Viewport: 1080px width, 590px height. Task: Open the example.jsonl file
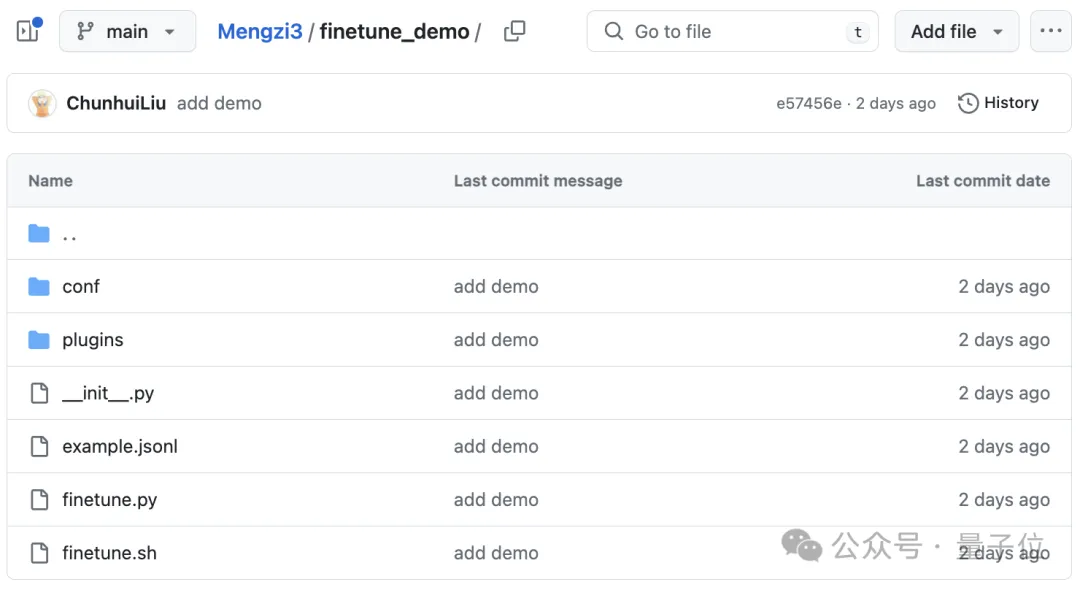pos(120,447)
